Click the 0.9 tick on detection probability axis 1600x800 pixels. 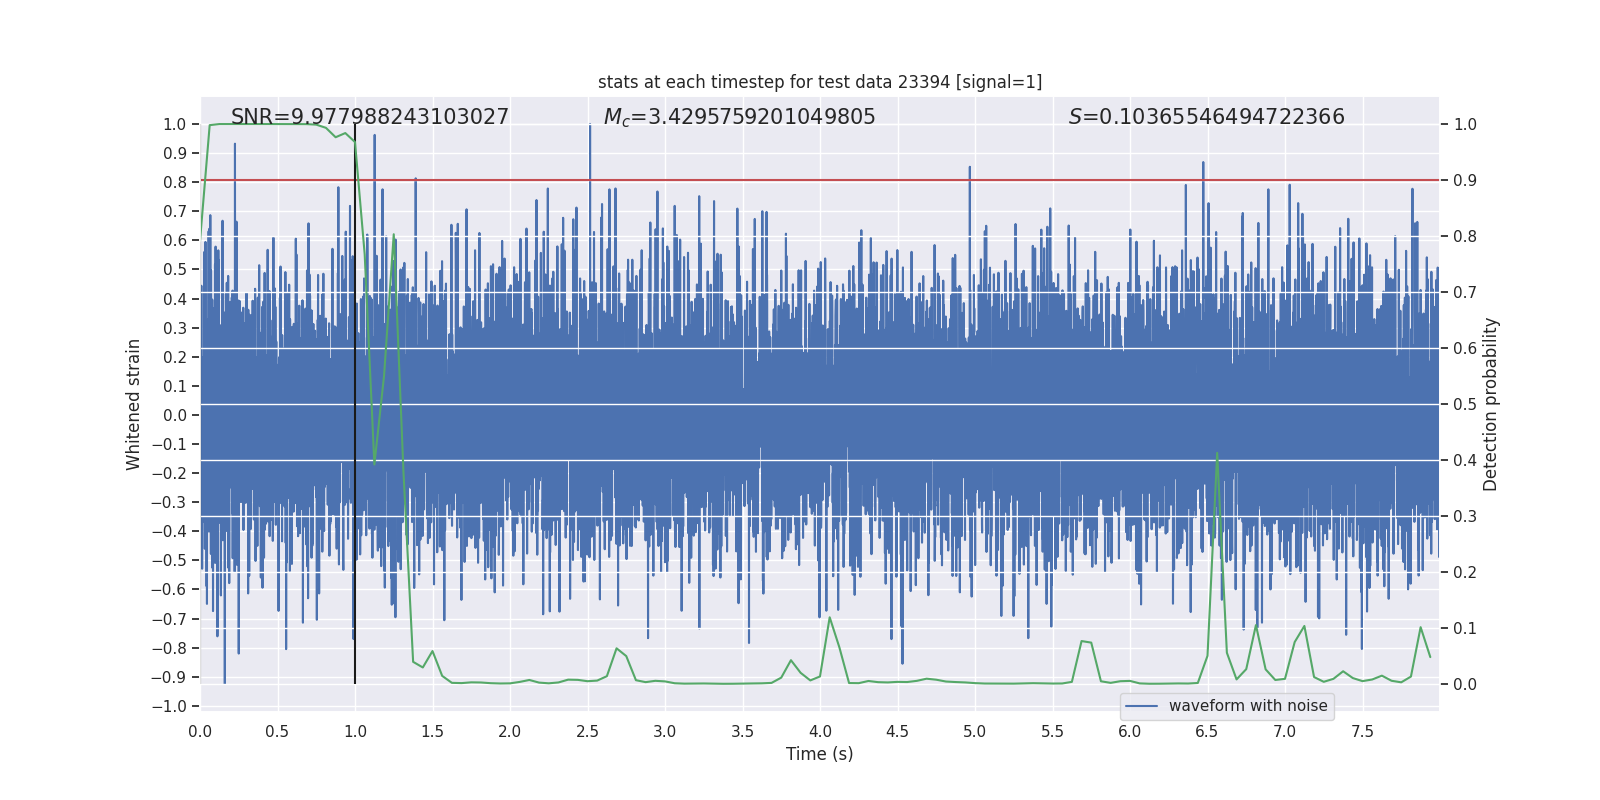[x=1464, y=181]
